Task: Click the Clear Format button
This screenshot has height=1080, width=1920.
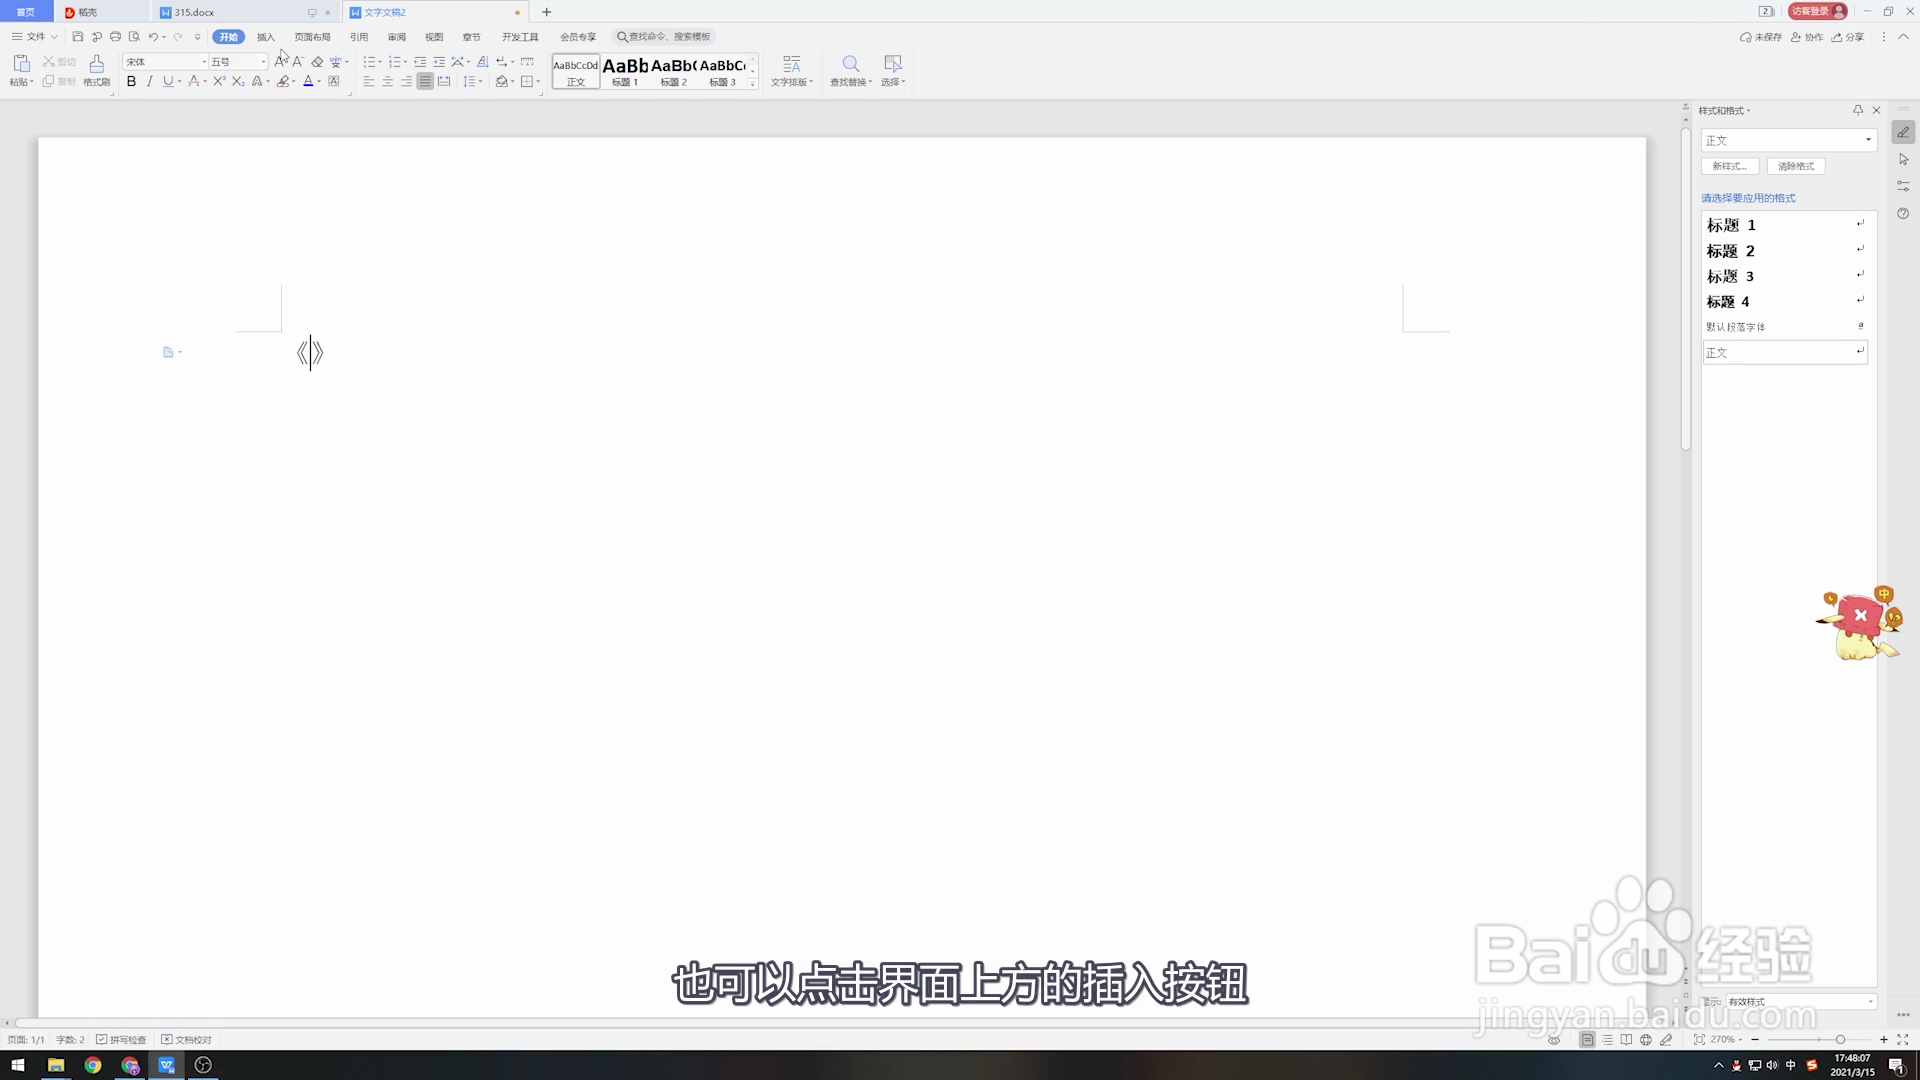Action: coord(1796,166)
